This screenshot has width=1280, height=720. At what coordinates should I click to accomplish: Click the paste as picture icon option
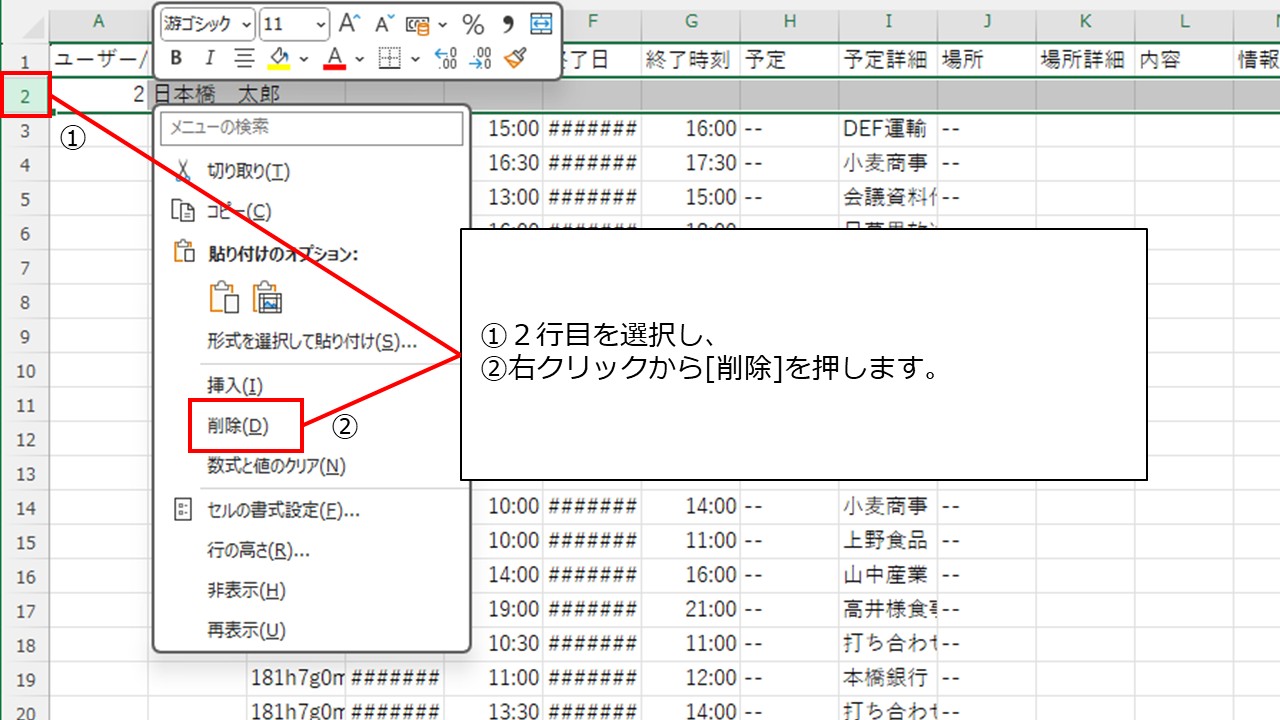pyautogui.click(x=269, y=297)
